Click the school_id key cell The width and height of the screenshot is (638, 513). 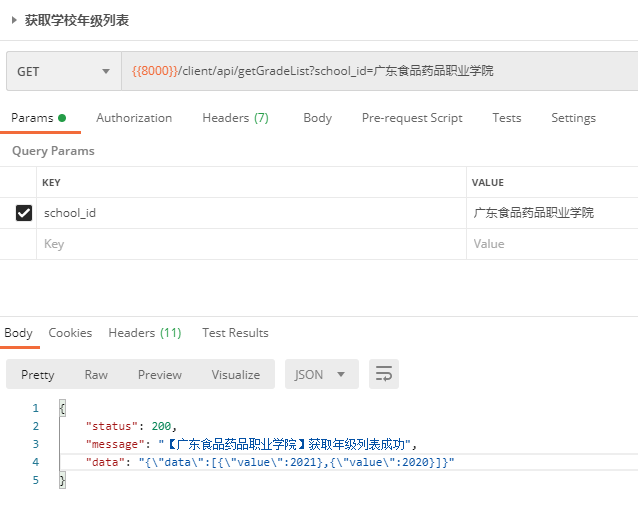pyautogui.click(x=251, y=213)
